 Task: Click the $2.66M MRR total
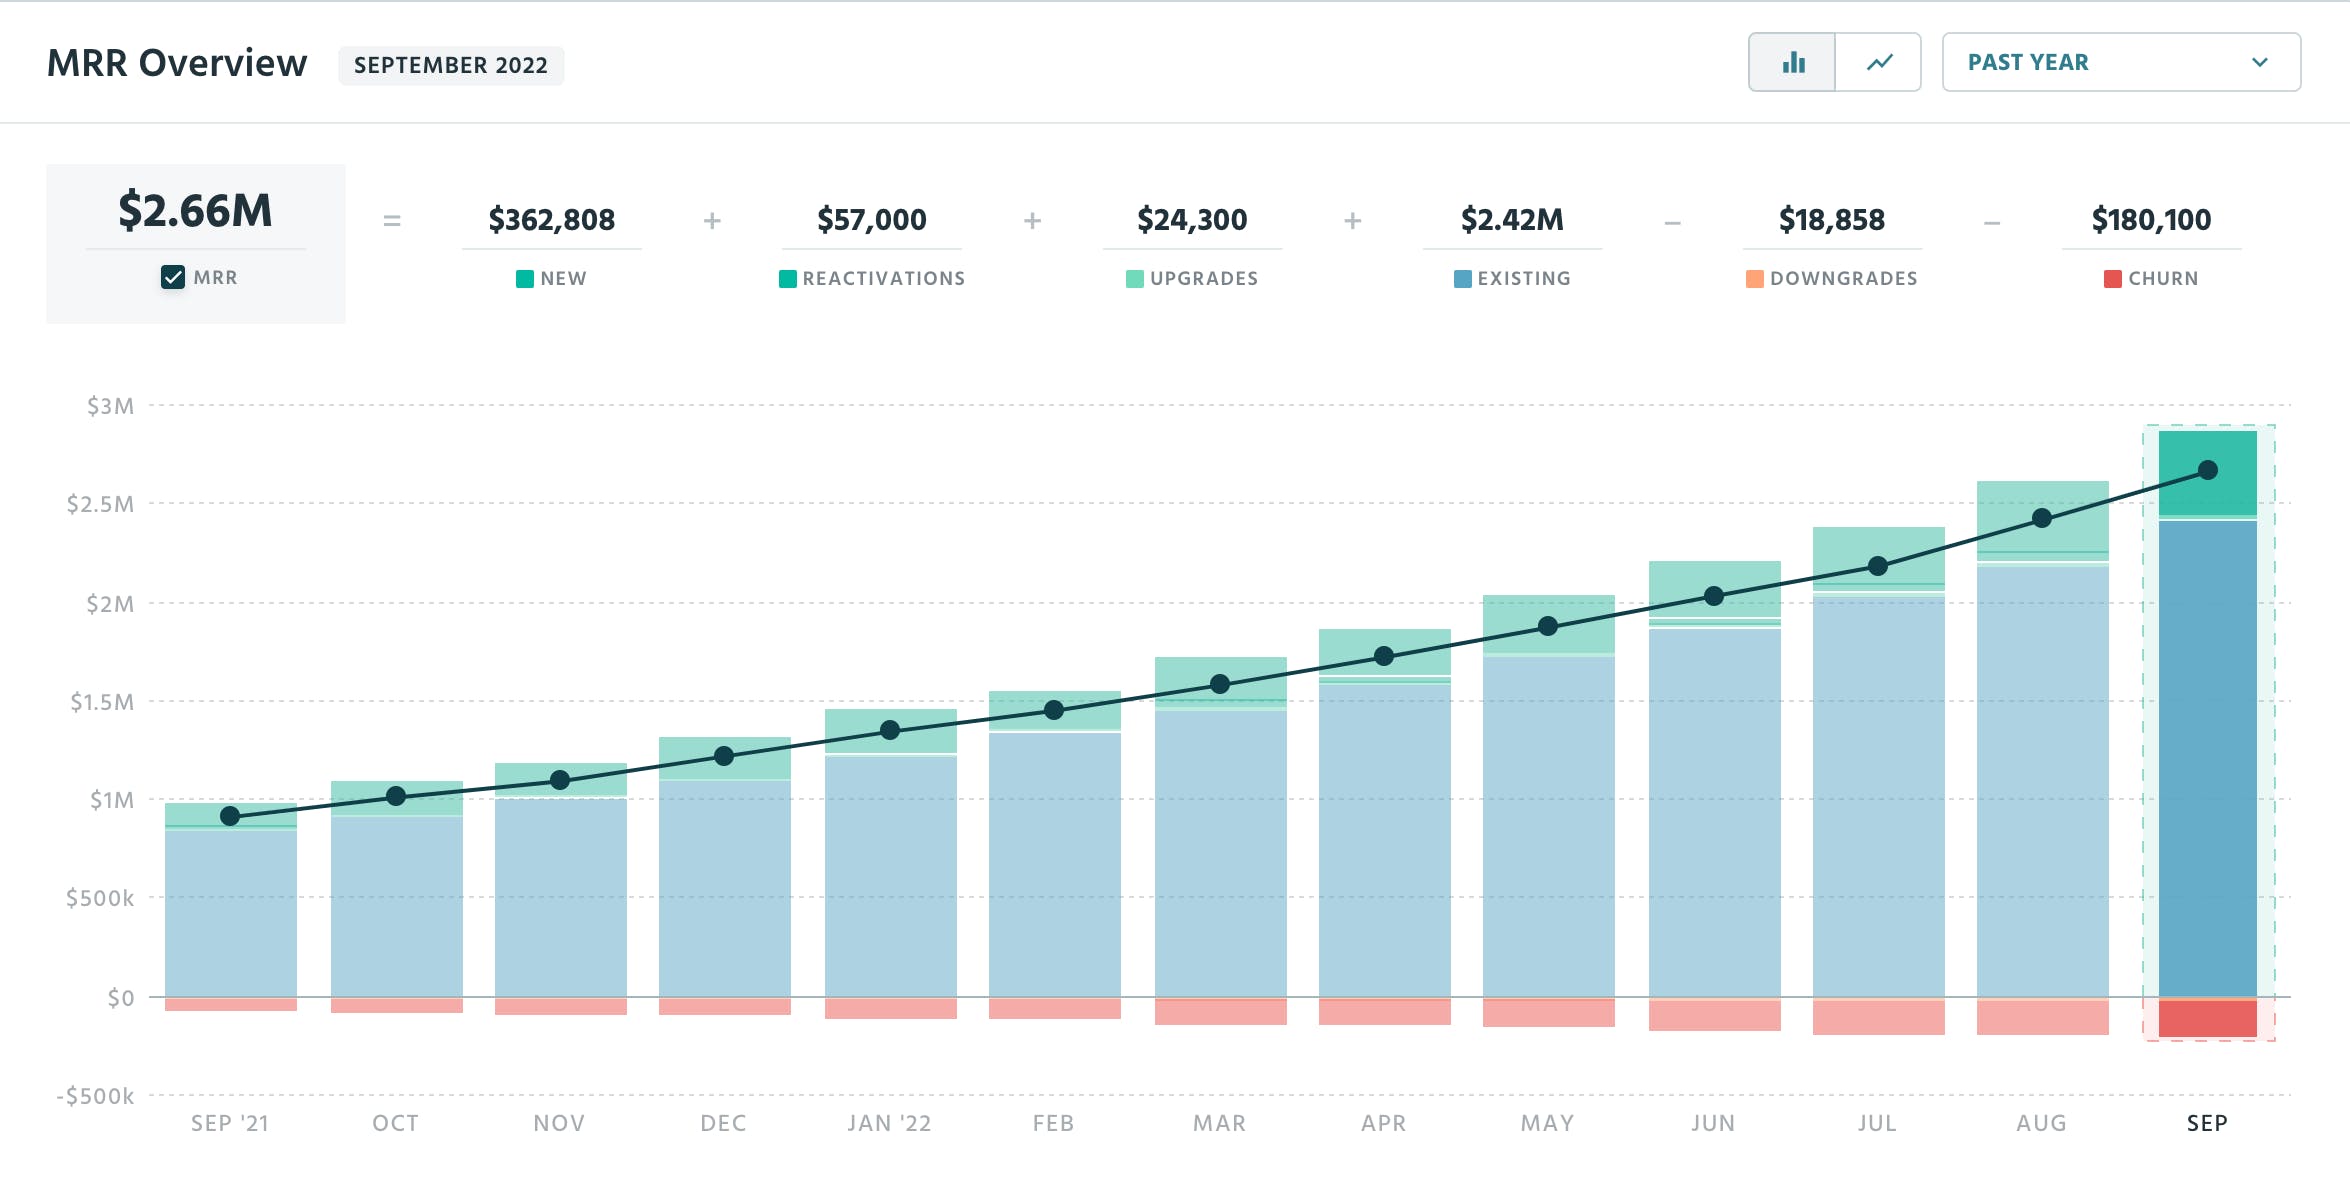pyautogui.click(x=196, y=210)
